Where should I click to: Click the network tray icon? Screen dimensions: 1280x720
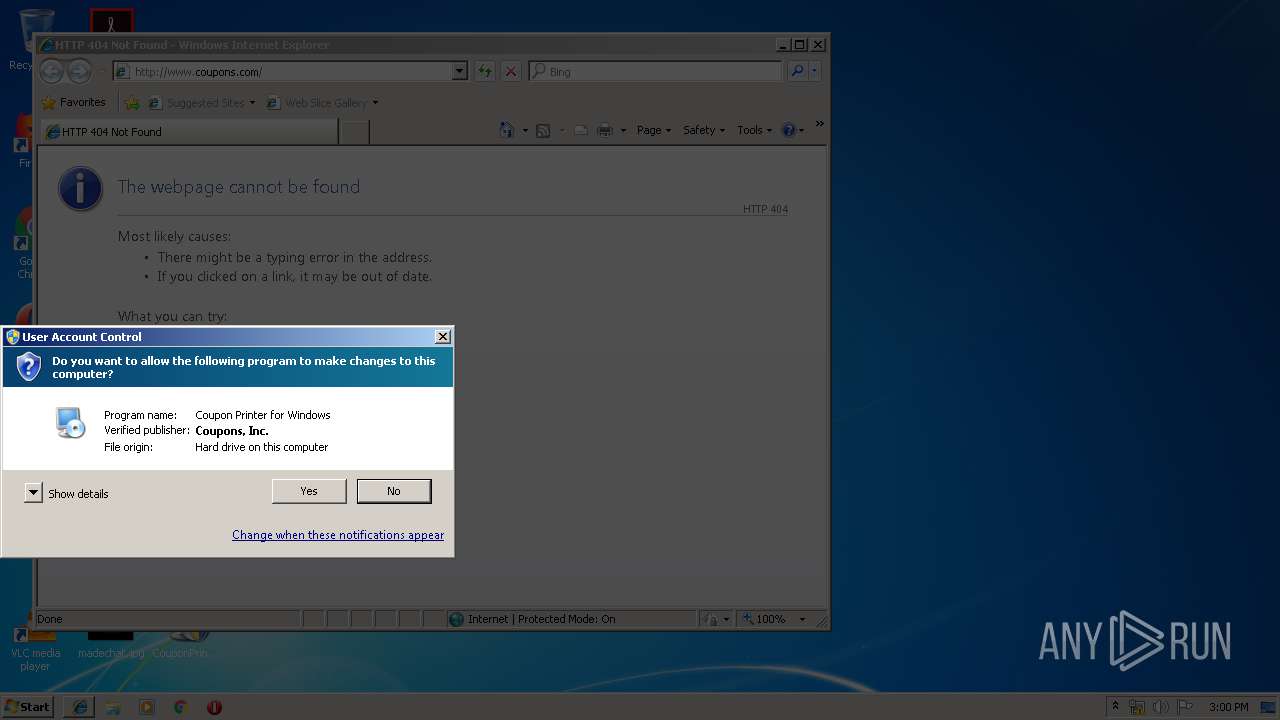click(1137, 707)
